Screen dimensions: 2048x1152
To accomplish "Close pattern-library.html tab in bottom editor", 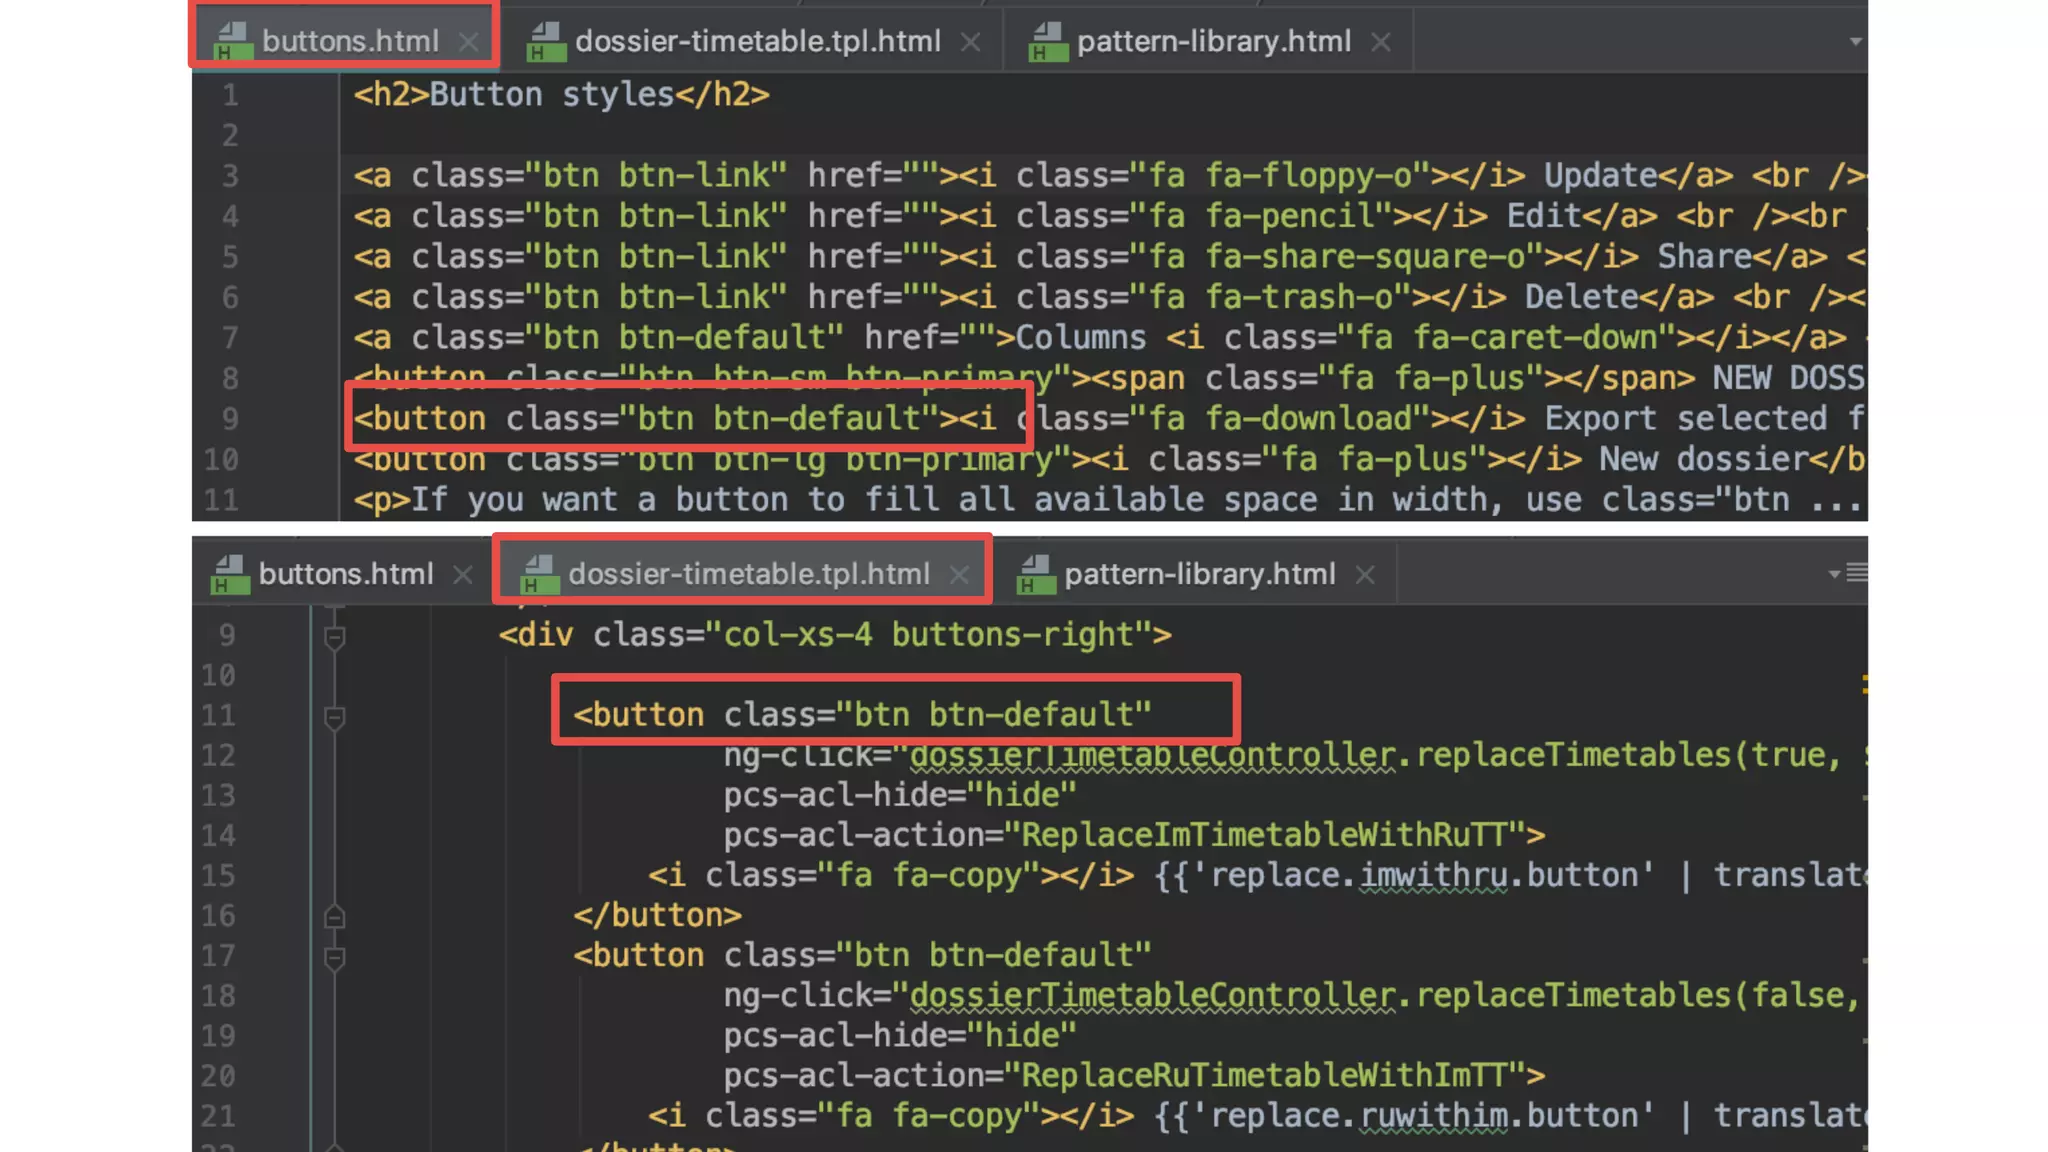I will coord(1365,575).
